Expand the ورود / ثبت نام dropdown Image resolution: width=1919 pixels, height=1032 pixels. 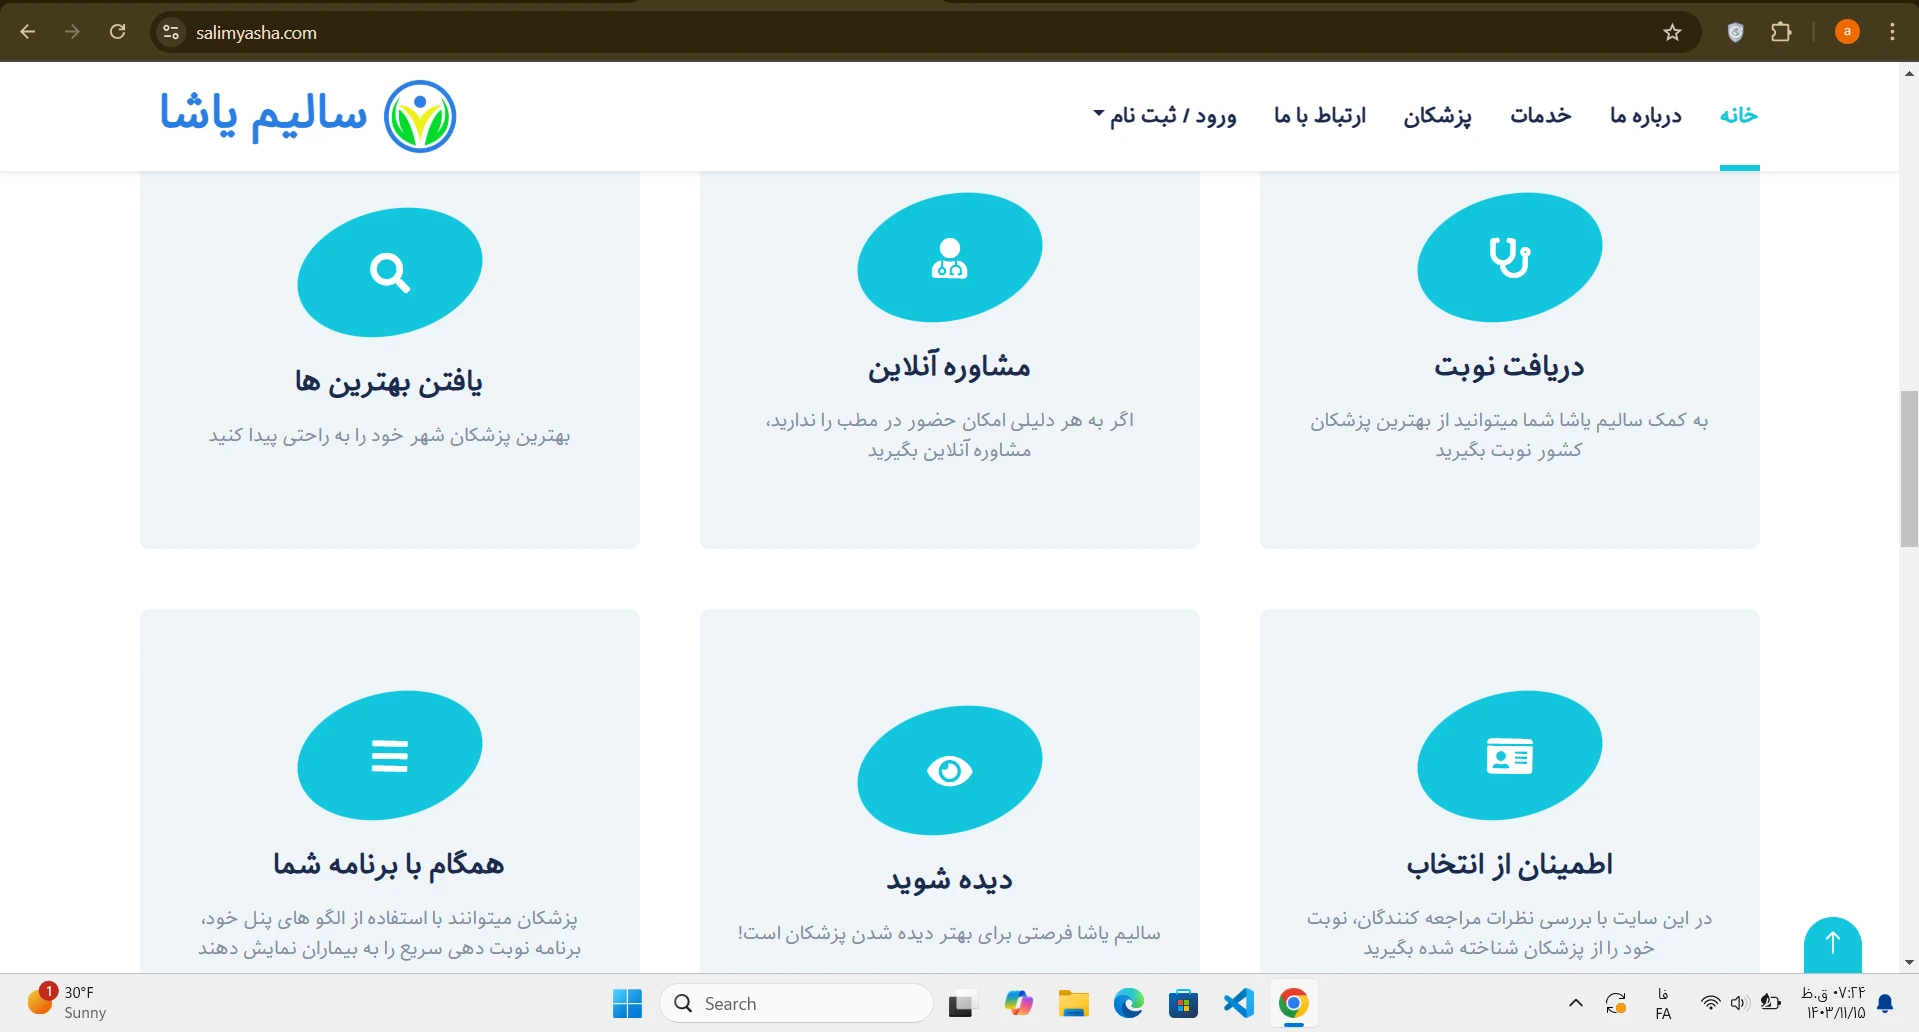(x=1165, y=116)
